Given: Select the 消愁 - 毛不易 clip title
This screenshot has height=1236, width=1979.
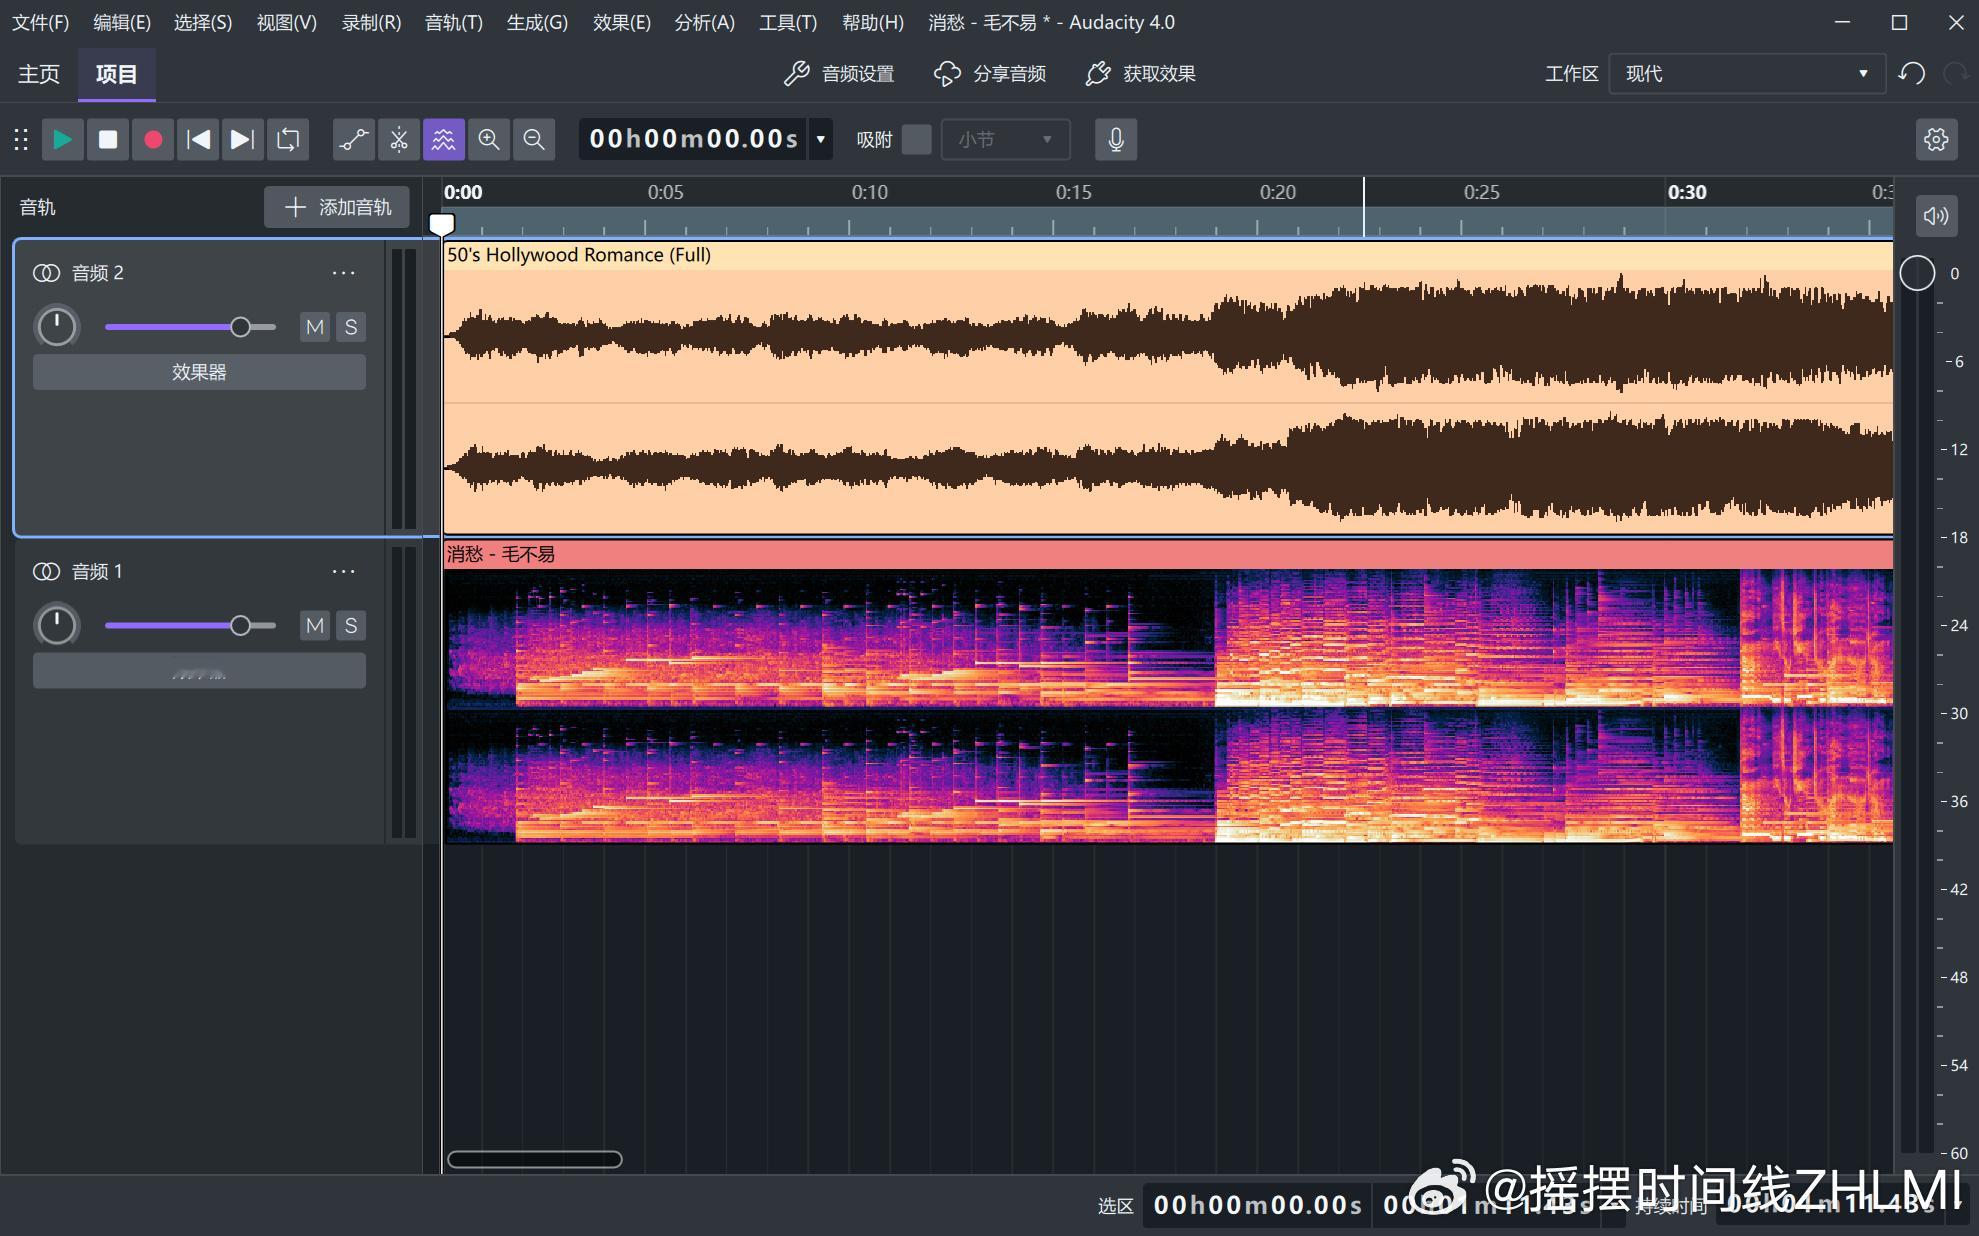Looking at the screenshot, I should click(501, 554).
